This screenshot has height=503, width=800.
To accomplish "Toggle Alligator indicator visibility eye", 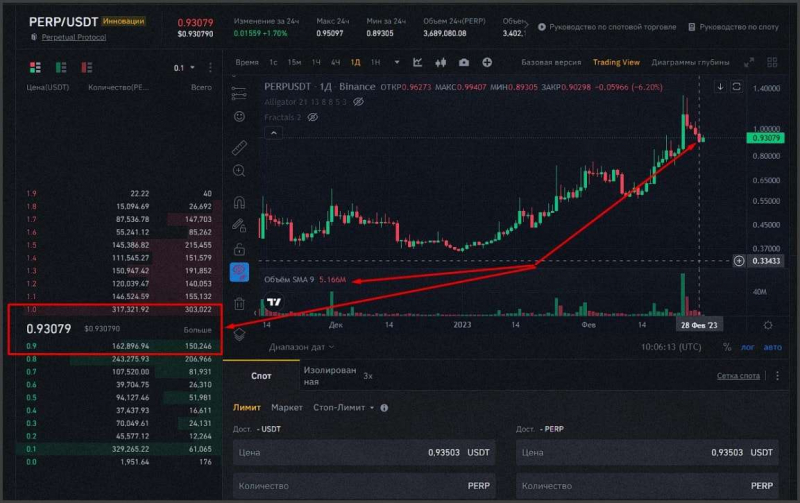I will (x=359, y=102).
